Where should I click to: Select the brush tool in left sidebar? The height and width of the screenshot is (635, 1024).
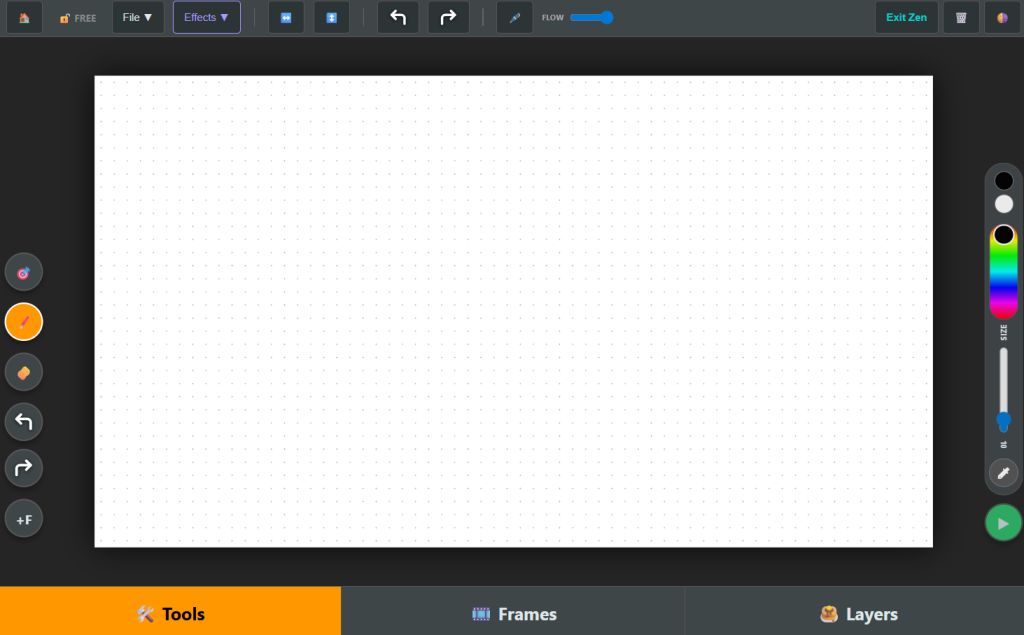point(24,322)
